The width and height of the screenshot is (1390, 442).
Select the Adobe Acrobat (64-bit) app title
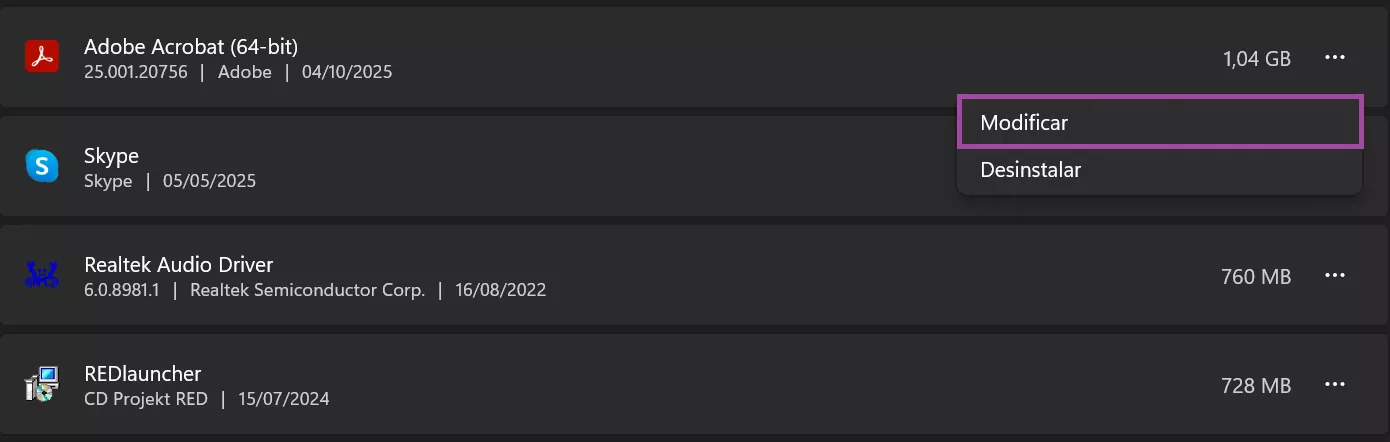[191, 46]
